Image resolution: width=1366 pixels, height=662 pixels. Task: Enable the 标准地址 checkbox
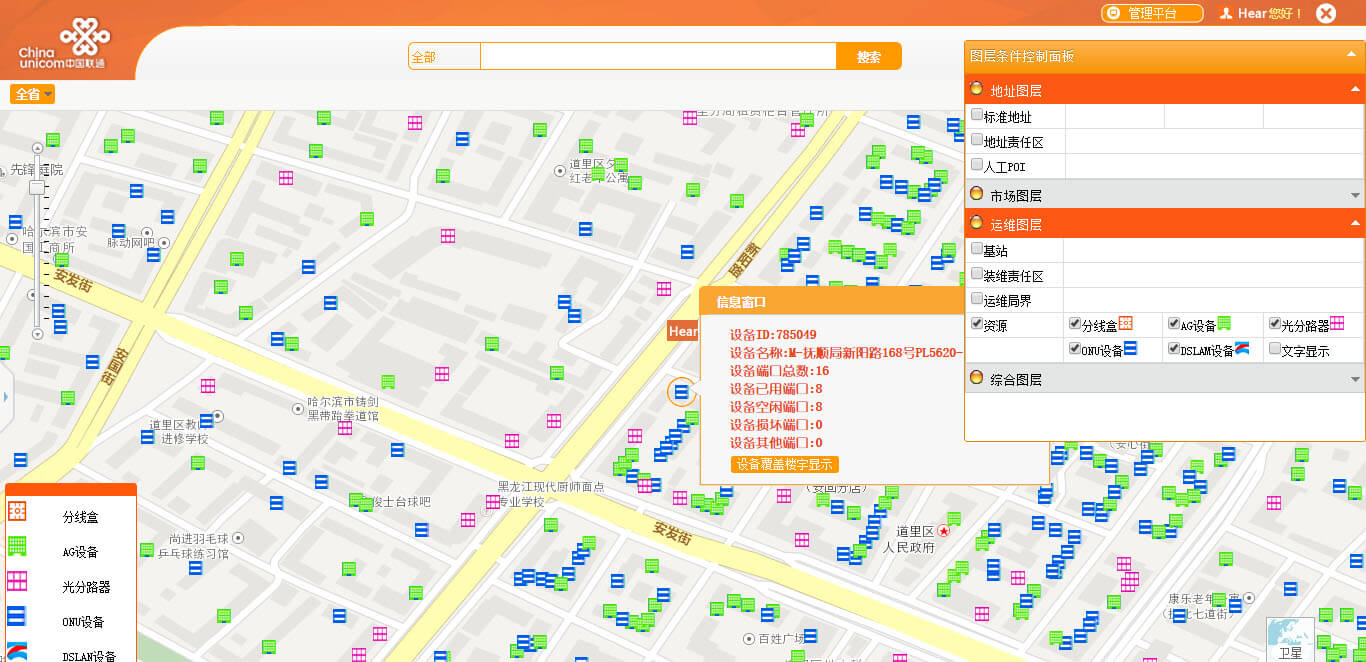tap(977, 115)
